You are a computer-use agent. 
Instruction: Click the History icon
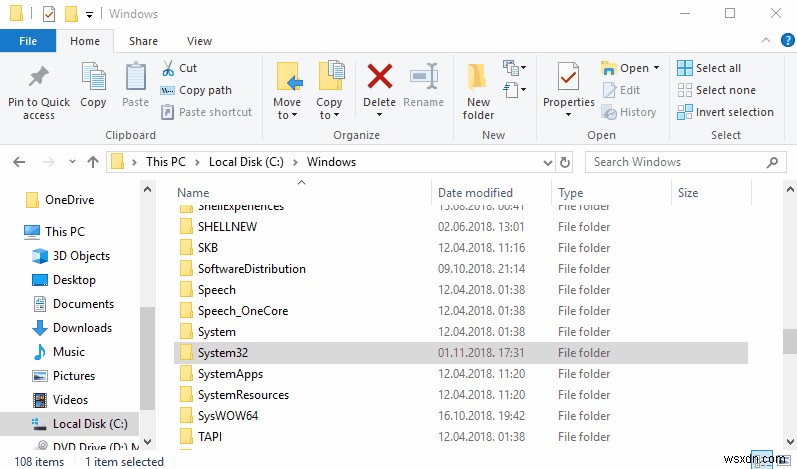click(609, 112)
